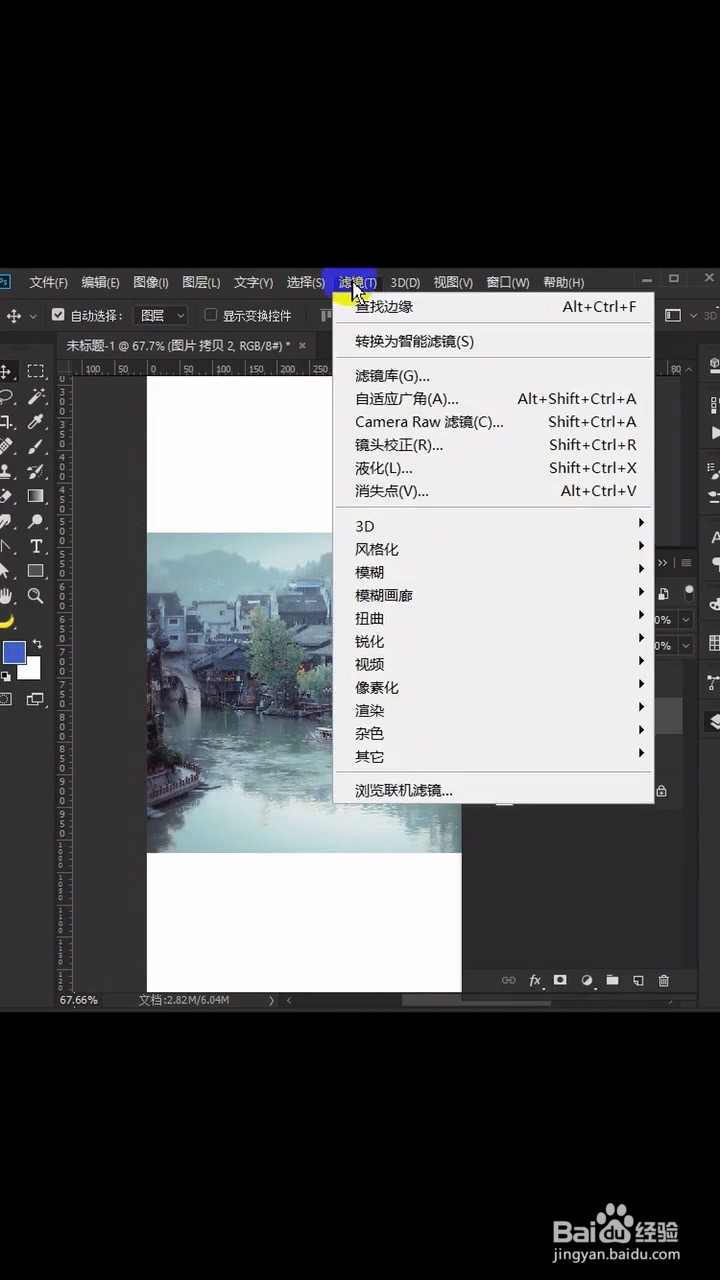The height and width of the screenshot is (1280, 720).
Task: Choose 消失点(V)... filter
Action: point(493,491)
